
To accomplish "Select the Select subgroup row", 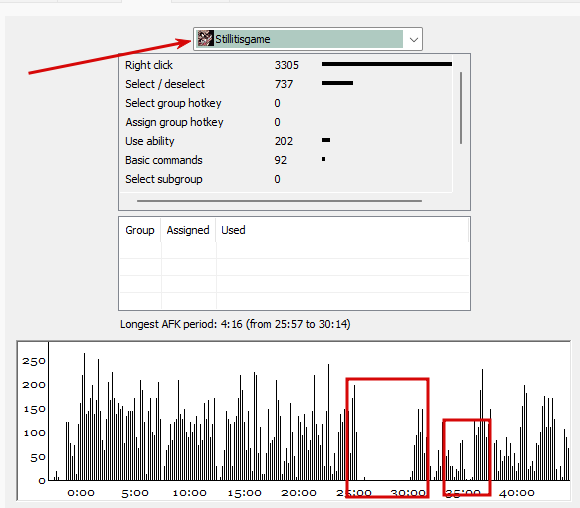I will point(286,179).
